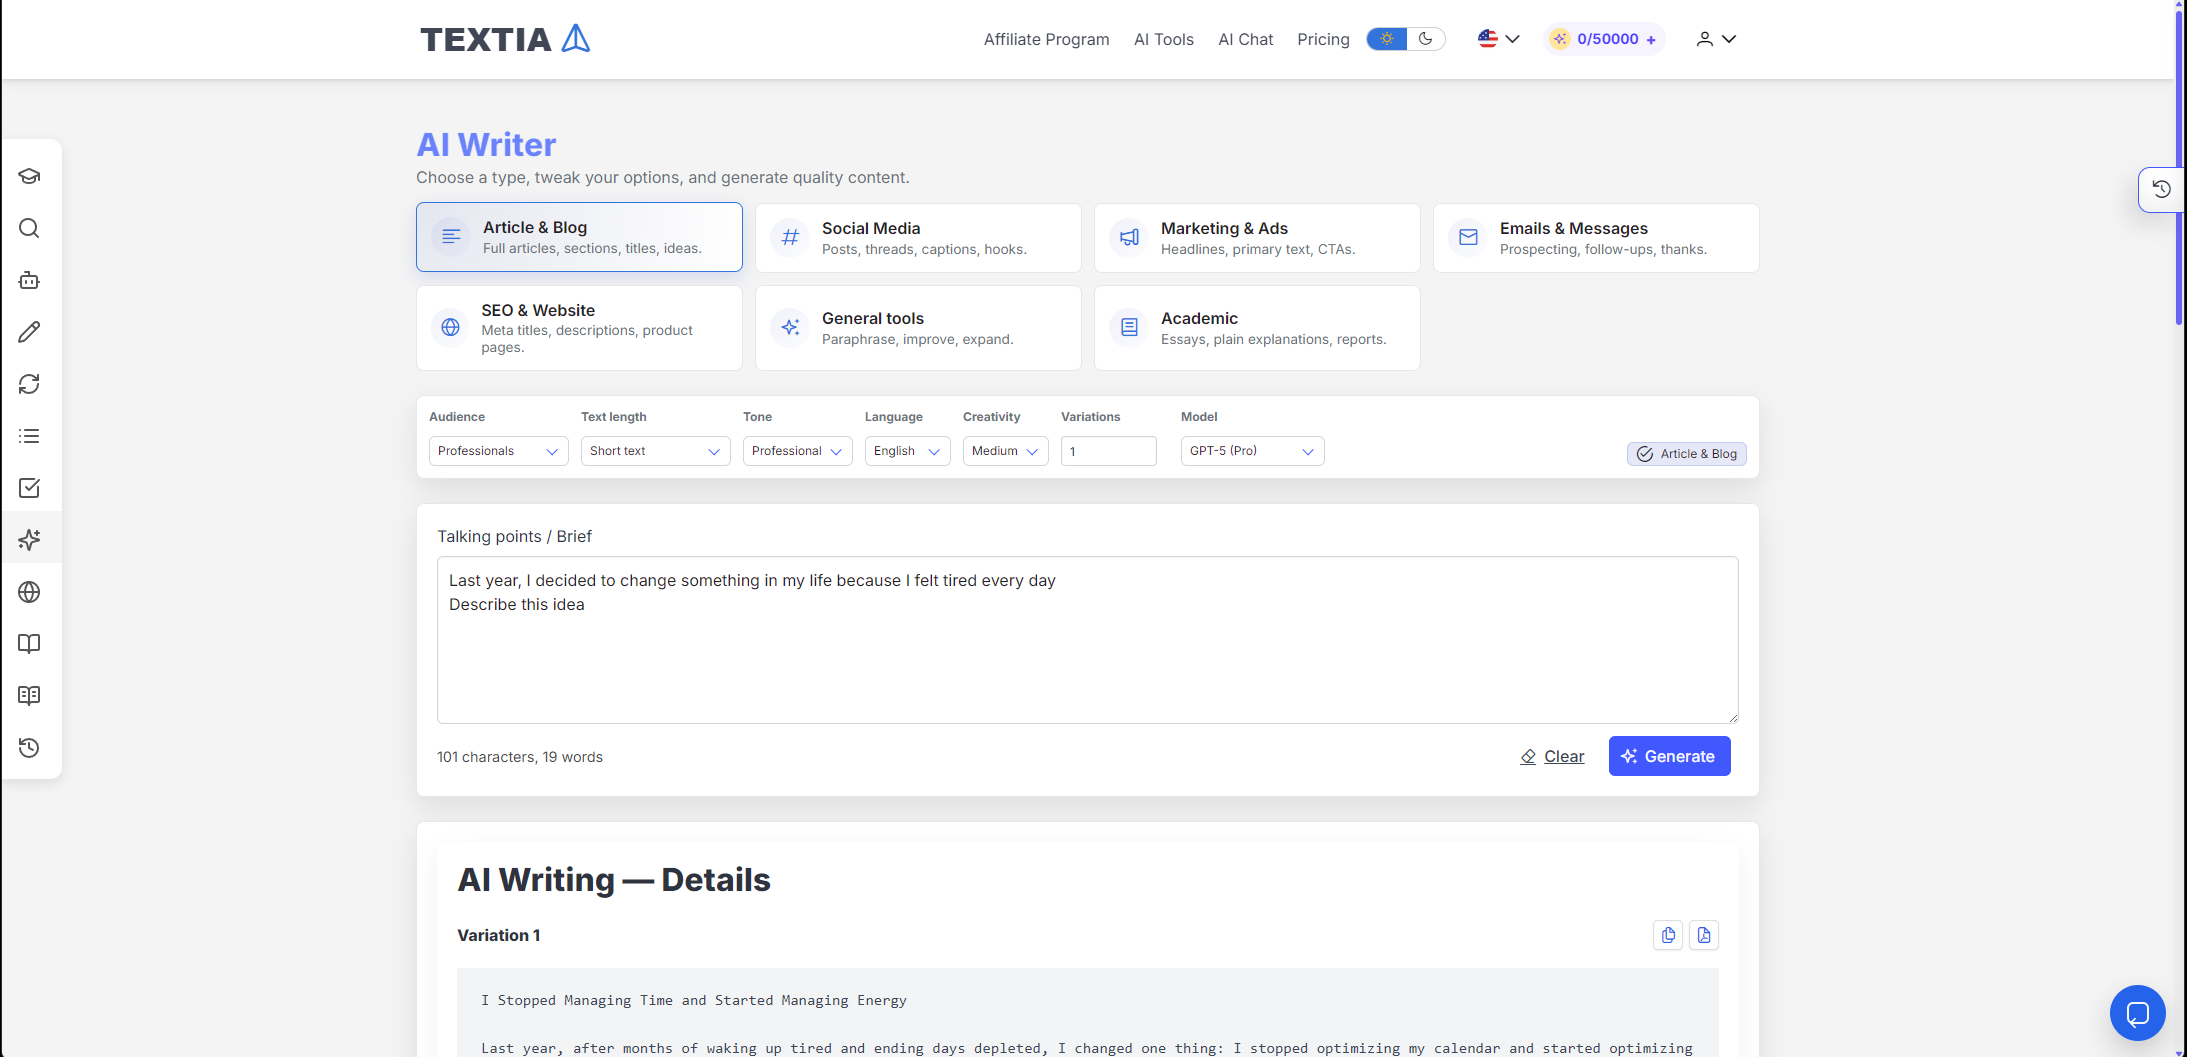
Task: Click the refresh arrows sidebar icon
Action: [x=29, y=384]
